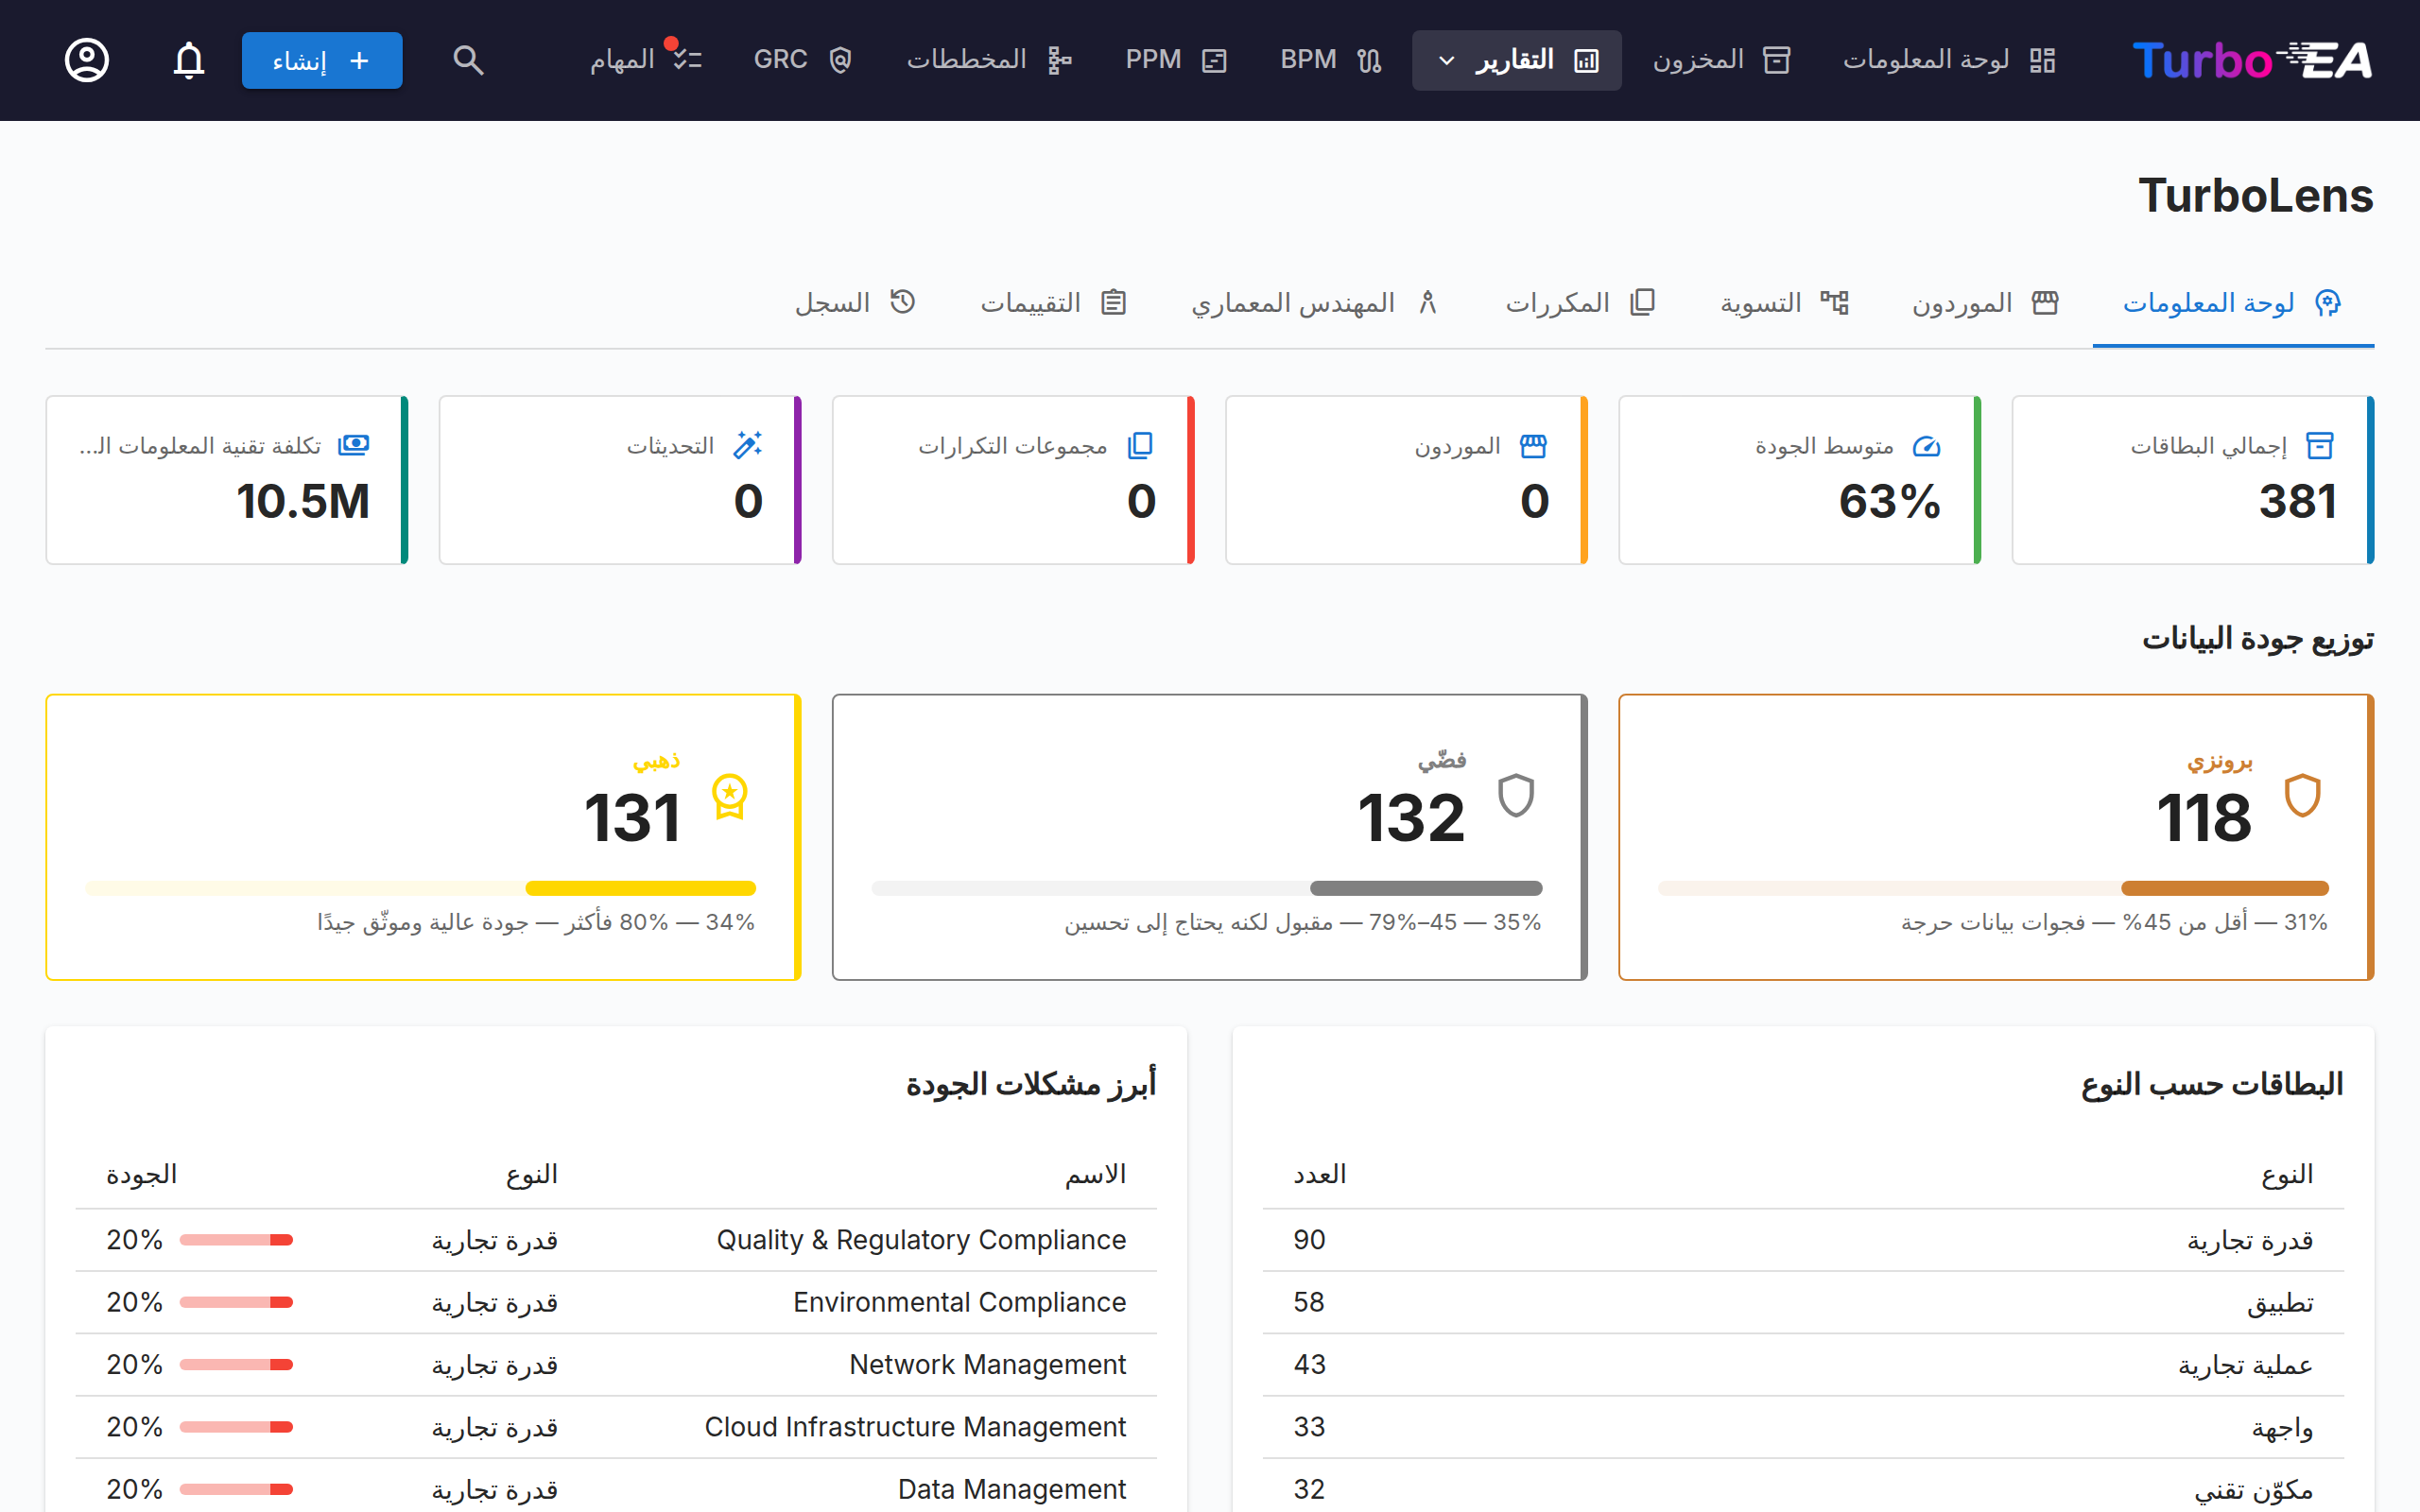Expand the التقارير reports dropdown
Screen dimensions: 2420x1512
coord(1517,60)
